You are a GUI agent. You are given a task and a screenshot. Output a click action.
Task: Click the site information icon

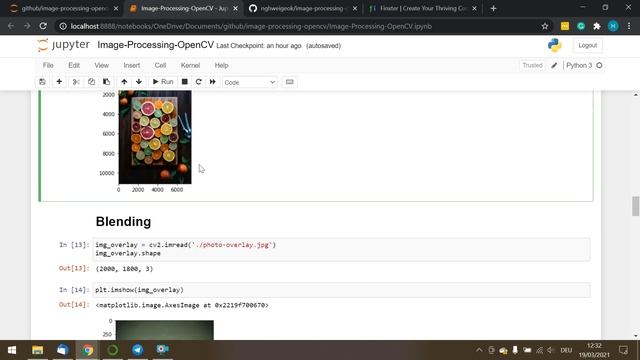63,26
